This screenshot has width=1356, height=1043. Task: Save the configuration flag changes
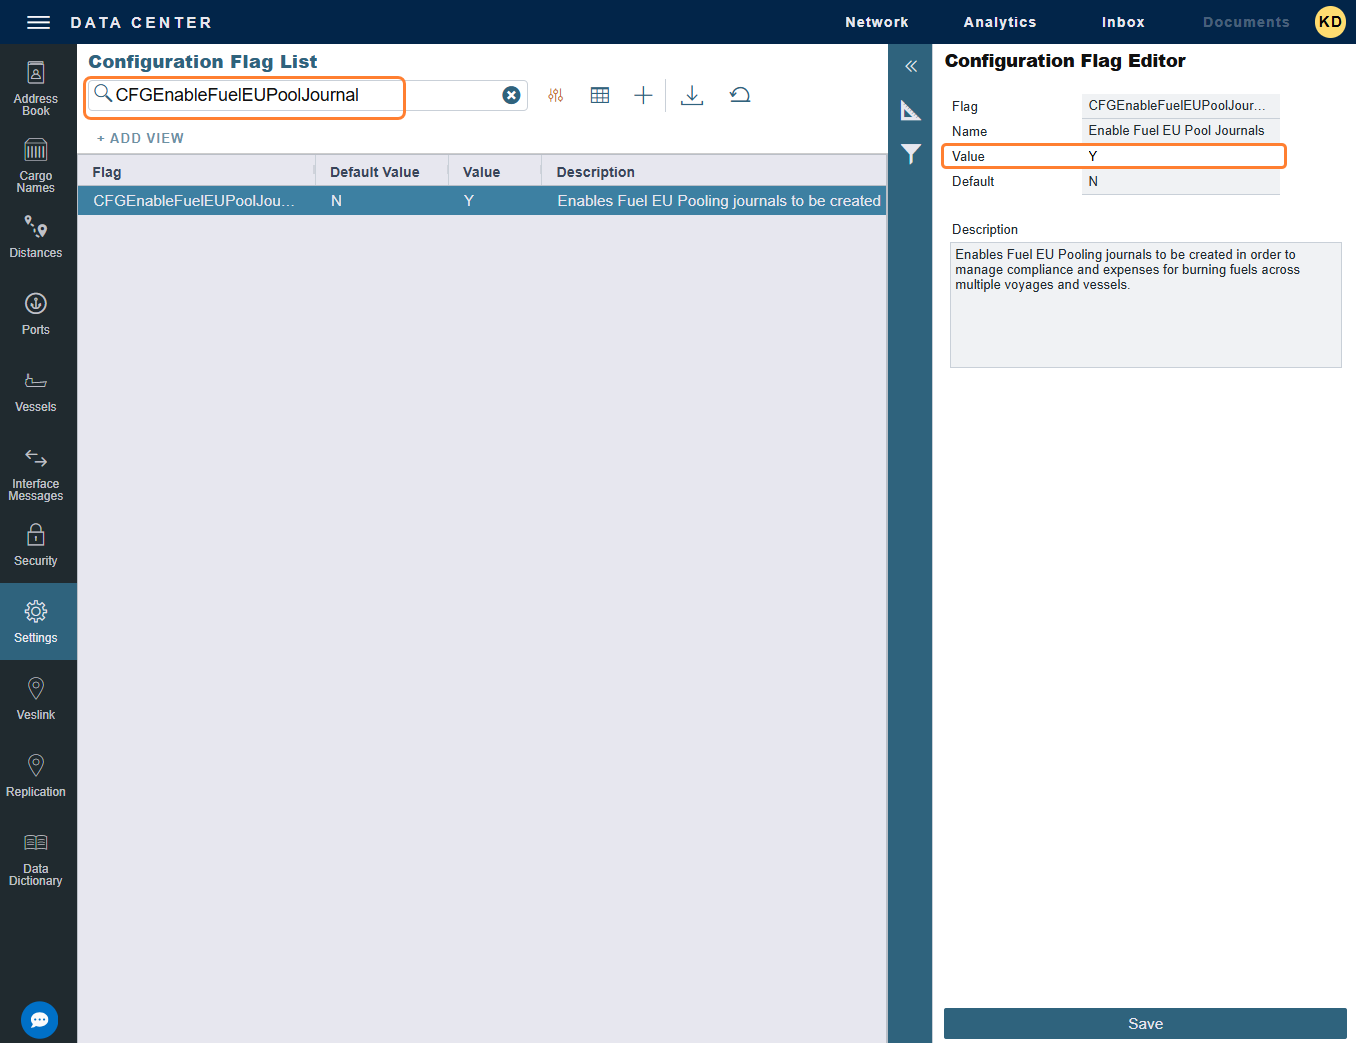[x=1145, y=1023]
